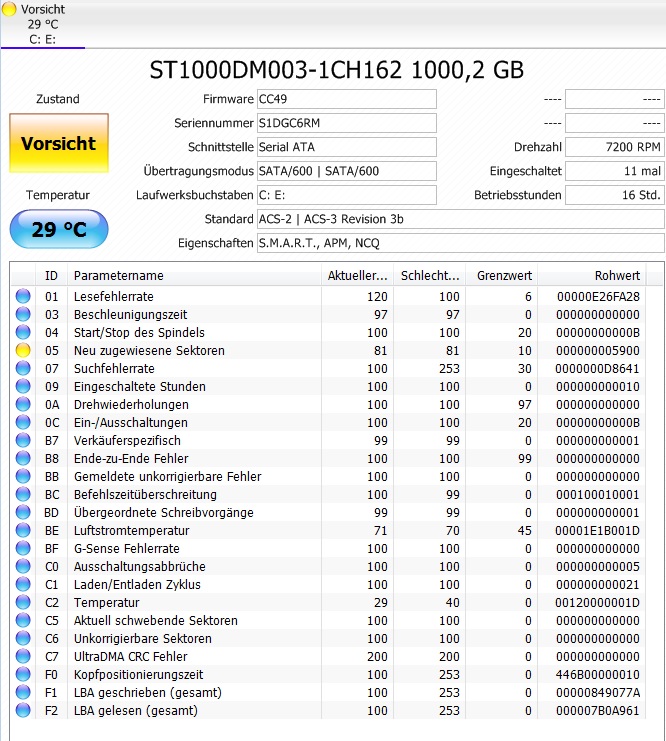Click the blue status icon for Lesefehlerrate
The image size is (666, 741).
click(x=23, y=296)
